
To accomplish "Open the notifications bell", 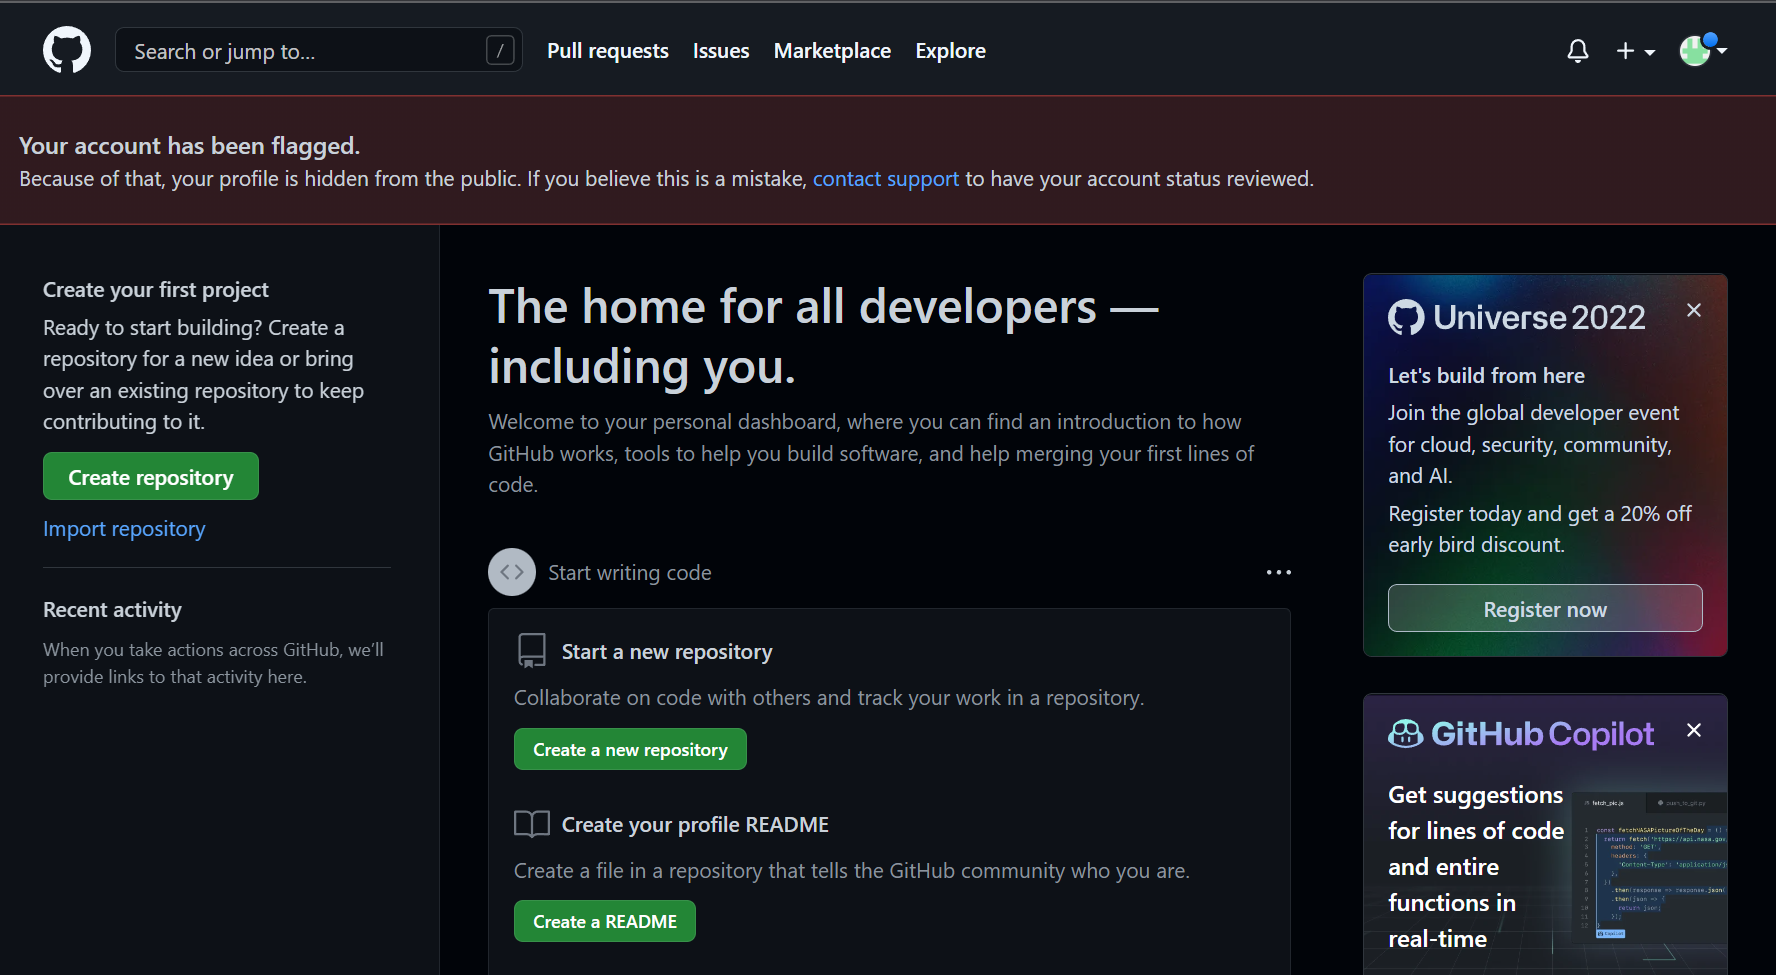I will [1578, 51].
